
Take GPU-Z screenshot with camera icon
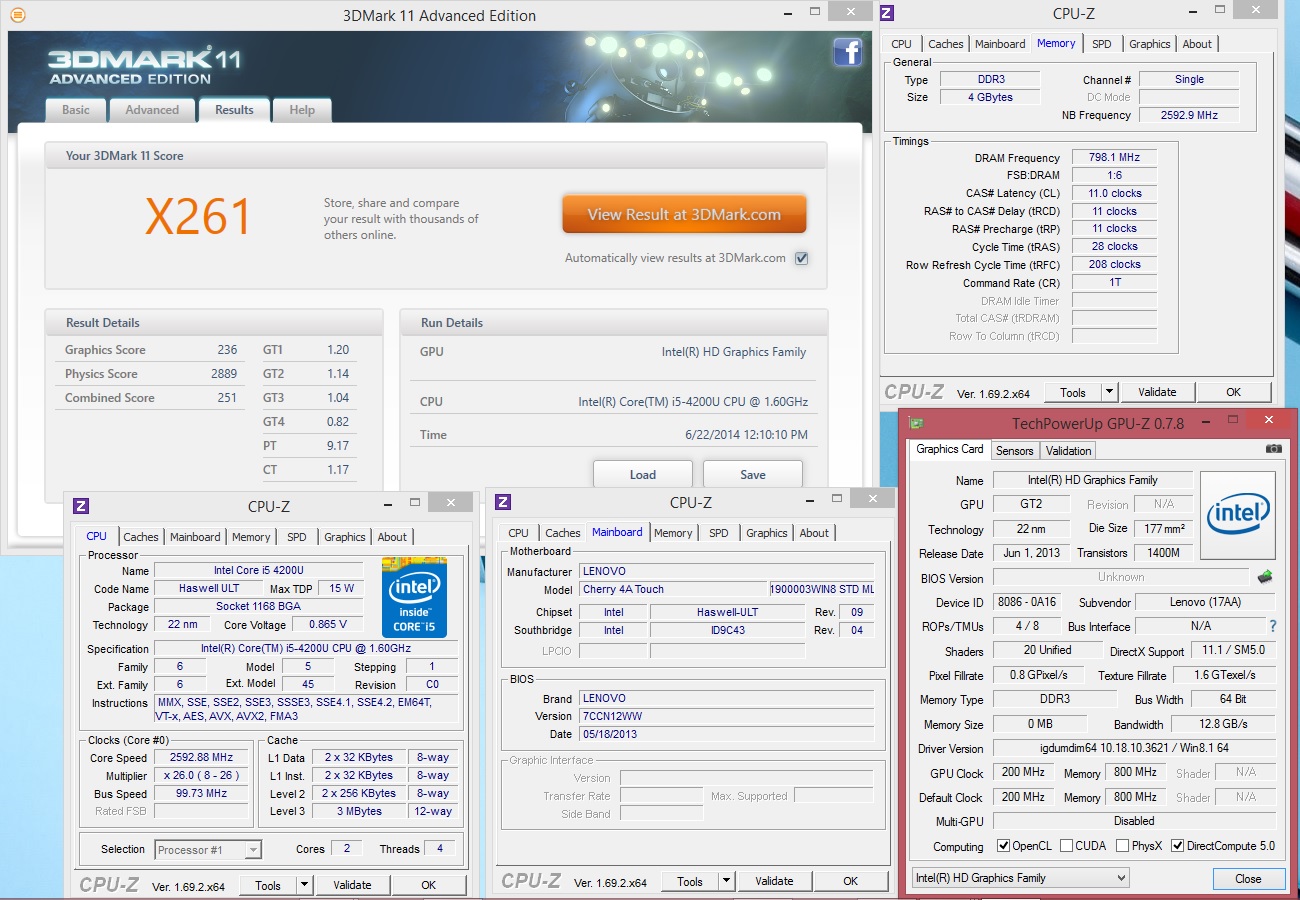coord(1273,449)
